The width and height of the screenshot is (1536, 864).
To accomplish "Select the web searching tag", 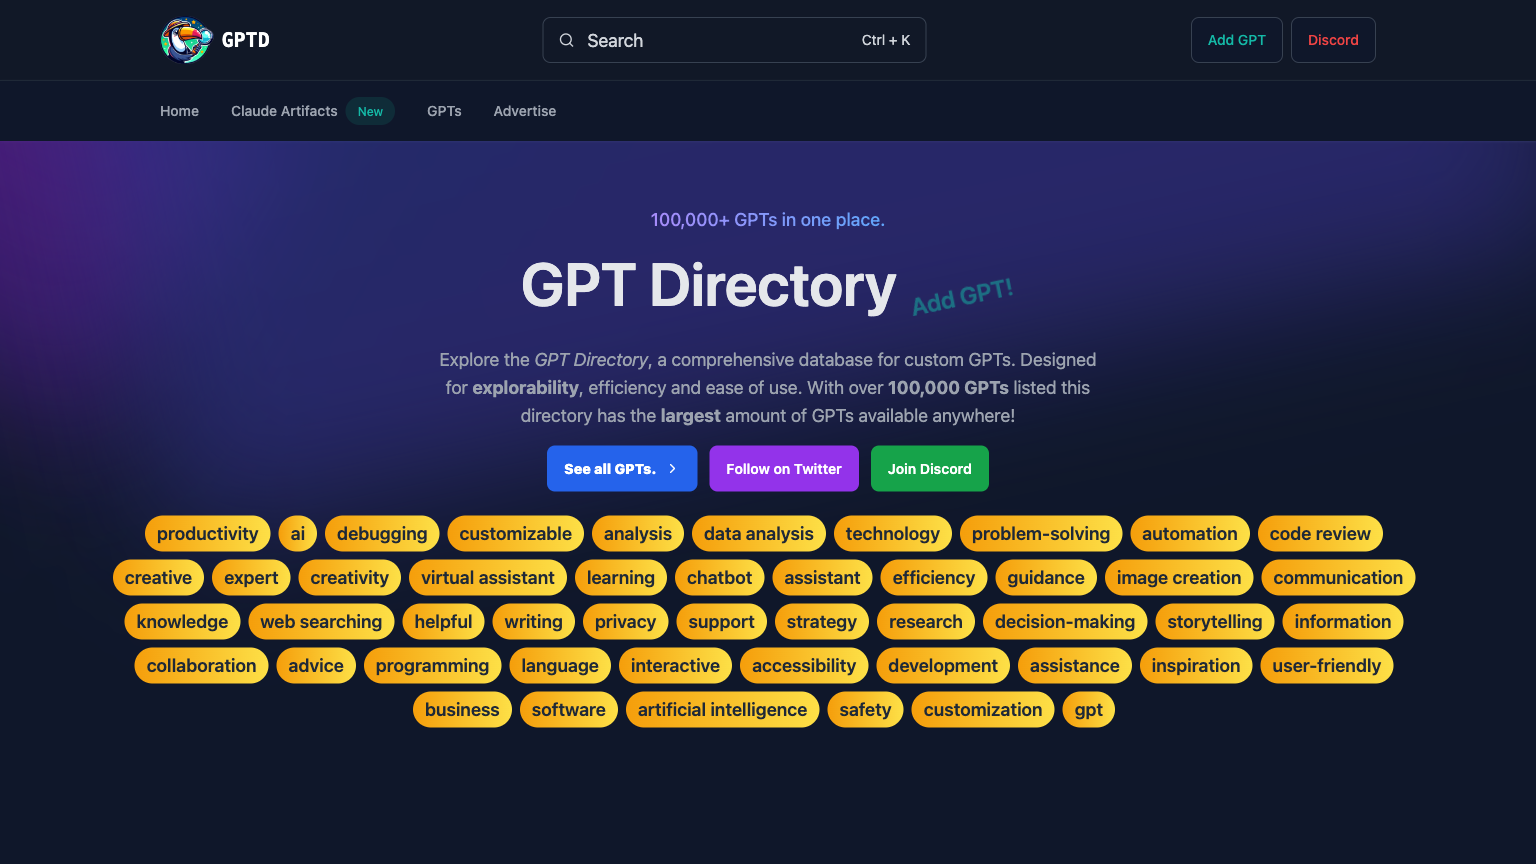I will [321, 621].
